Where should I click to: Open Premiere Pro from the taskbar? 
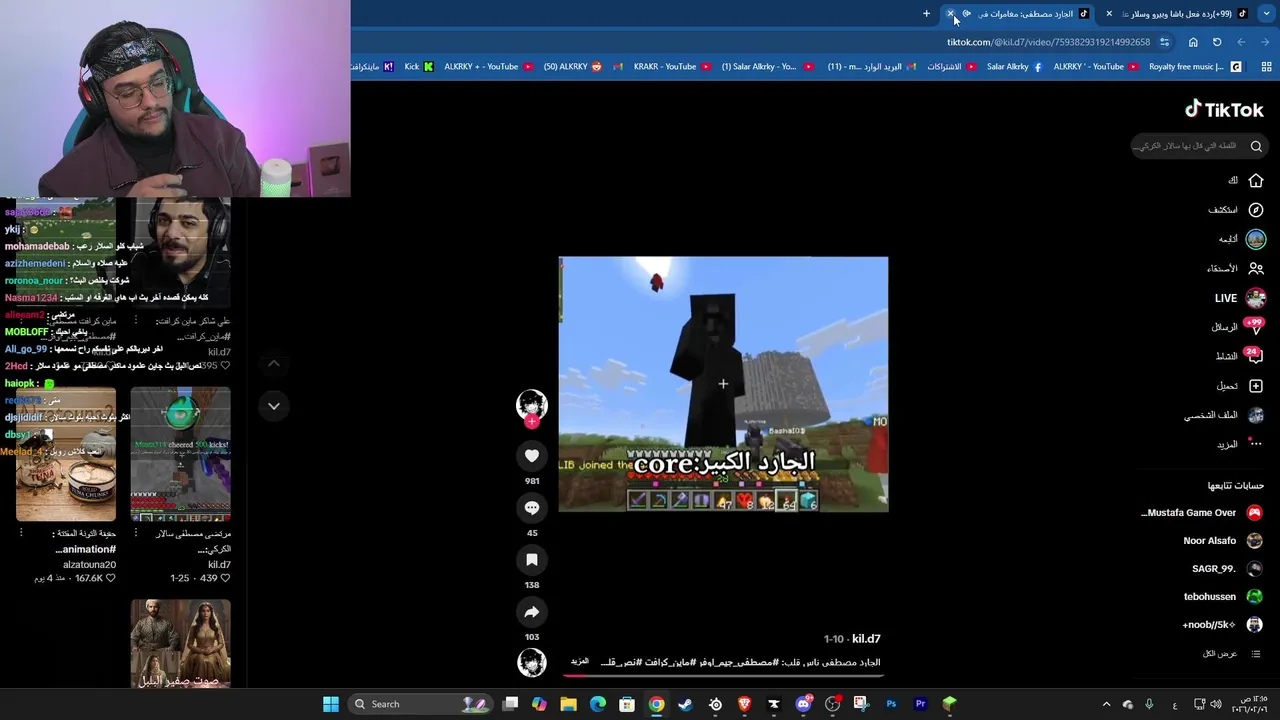tap(920, 704)
